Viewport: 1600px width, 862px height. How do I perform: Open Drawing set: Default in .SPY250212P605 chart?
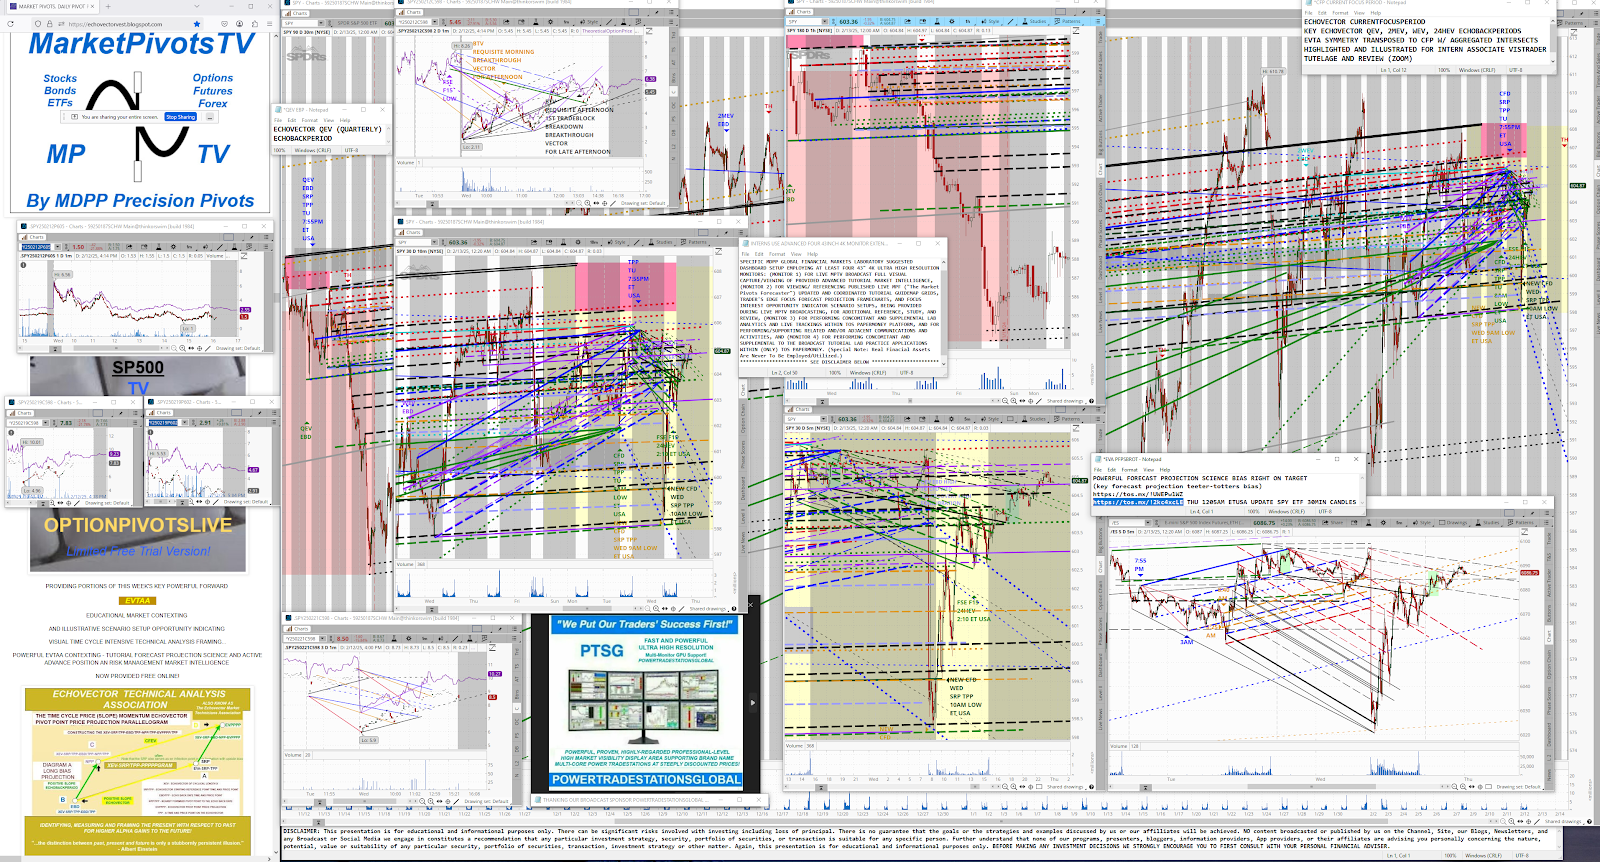[x=238, y=348]
